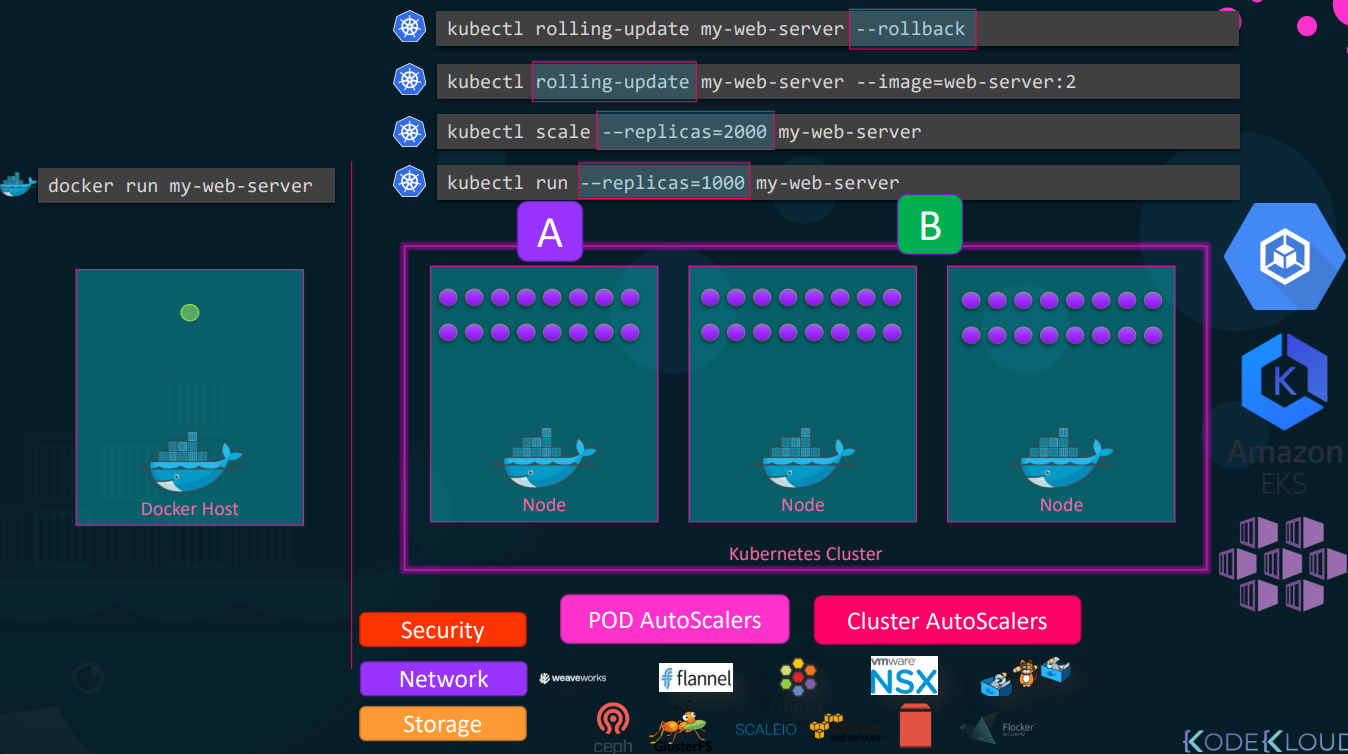1348x754 pixels.
Task: Click the flannel logo
Action: pos(696,678)
